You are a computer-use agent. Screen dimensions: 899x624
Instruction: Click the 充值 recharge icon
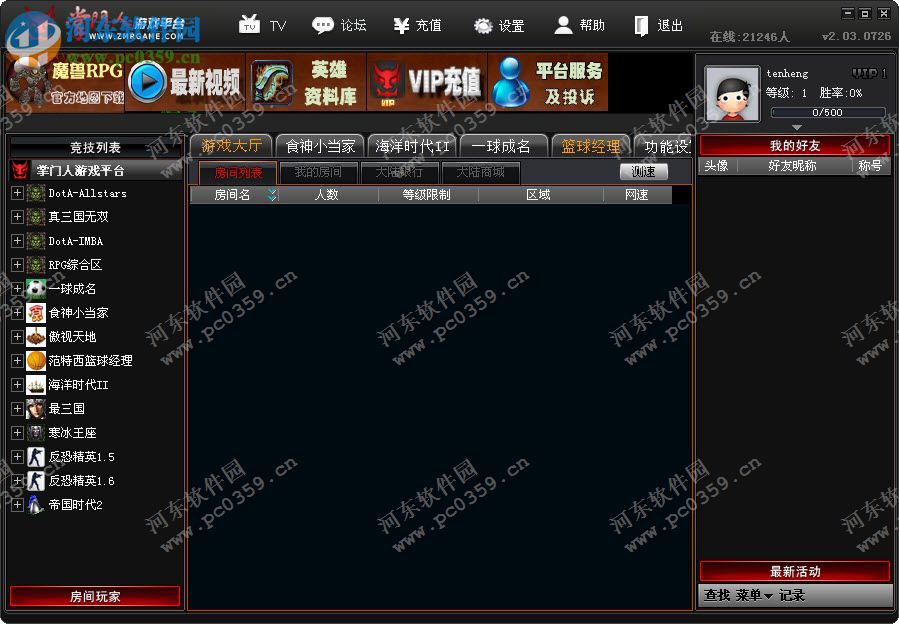tap(402, 25)
